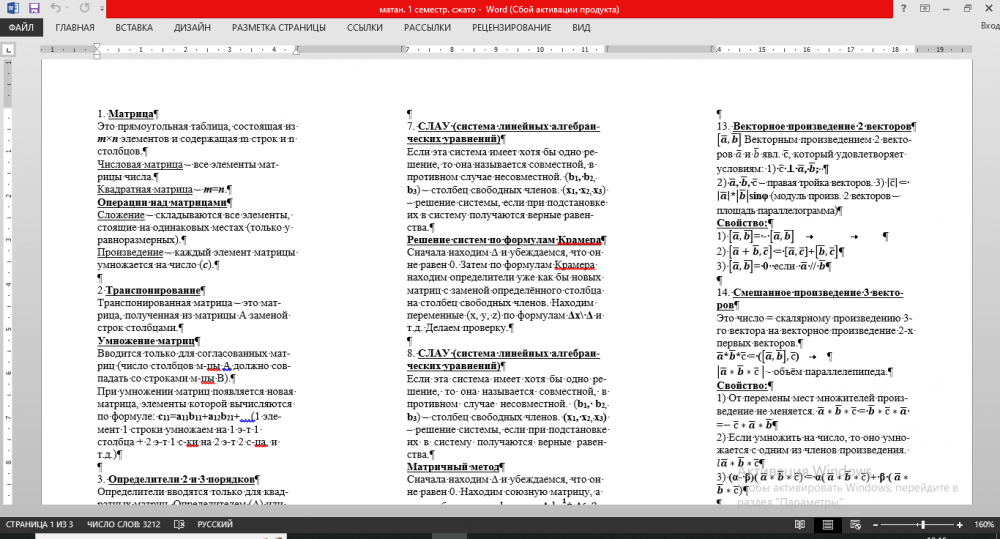Click heading 'Смешанное произведение 3 векторов'
1000x539 pixels.
[x=810, y=299]
